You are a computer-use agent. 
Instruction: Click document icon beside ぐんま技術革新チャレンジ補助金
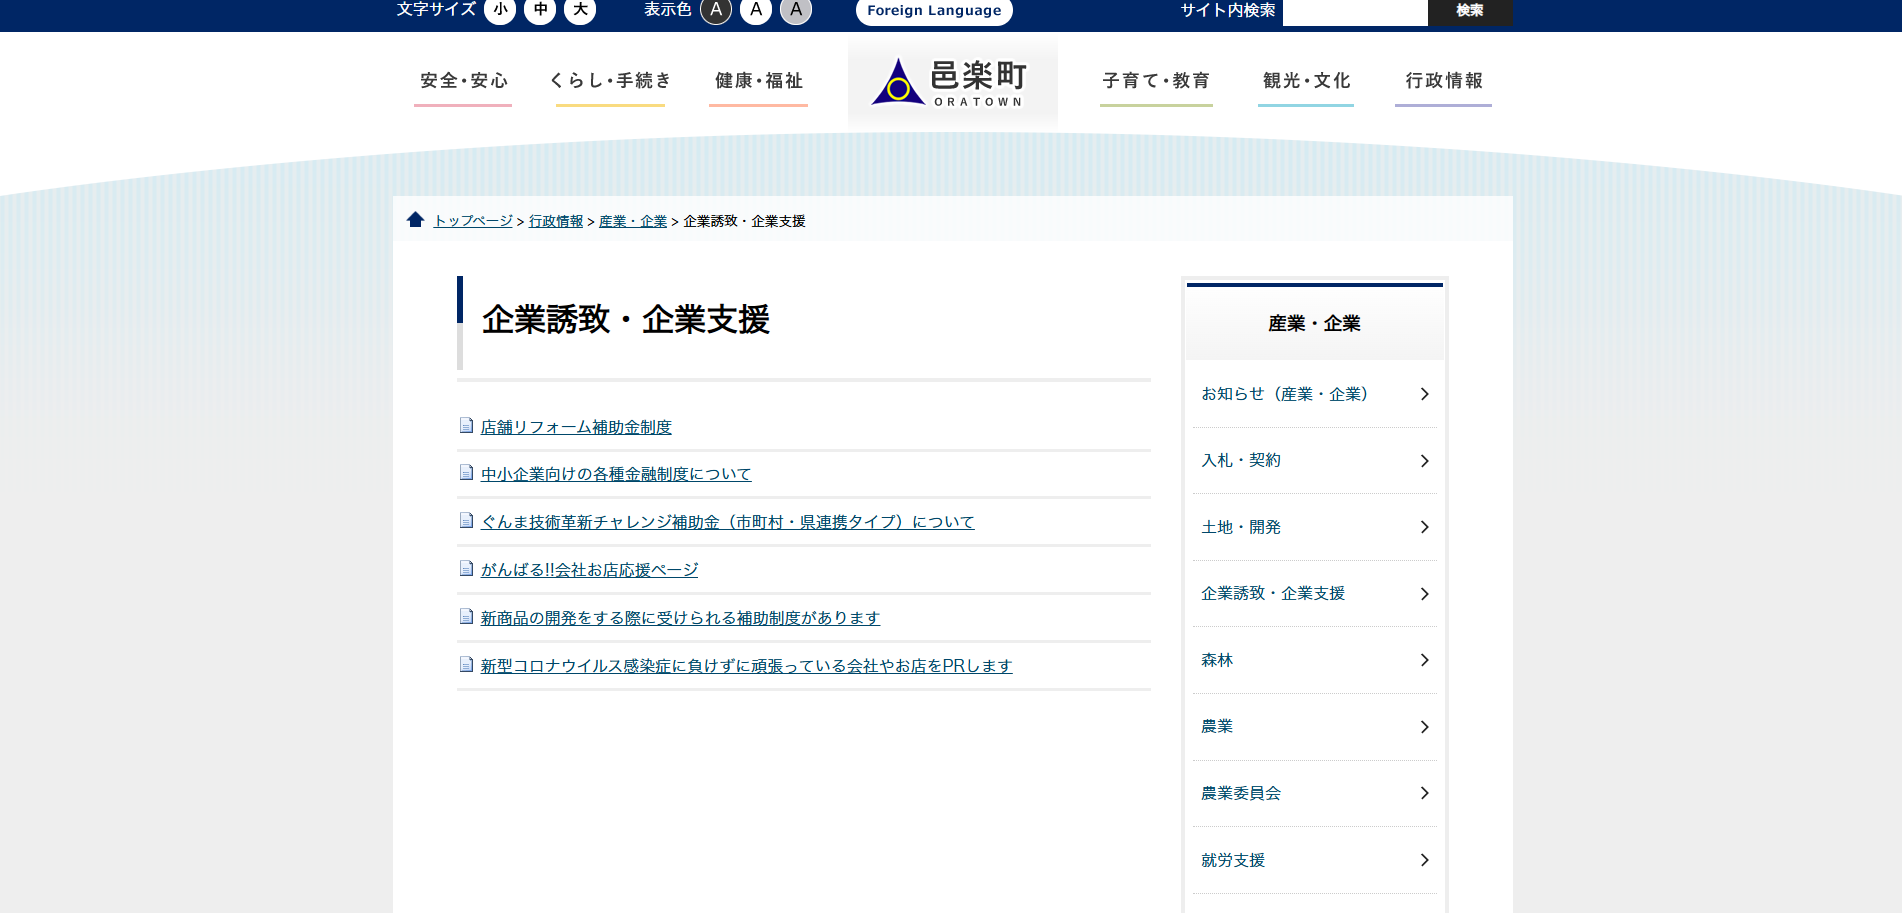pyautogui.click(x=466, y=521)
